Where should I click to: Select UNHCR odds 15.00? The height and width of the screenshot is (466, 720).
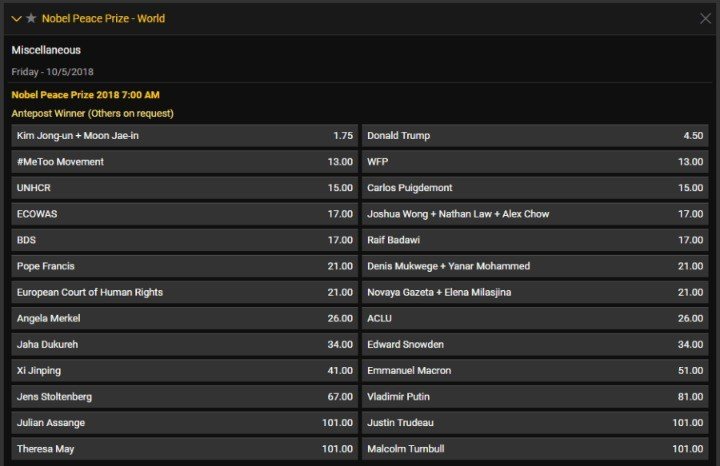(185, 188)
